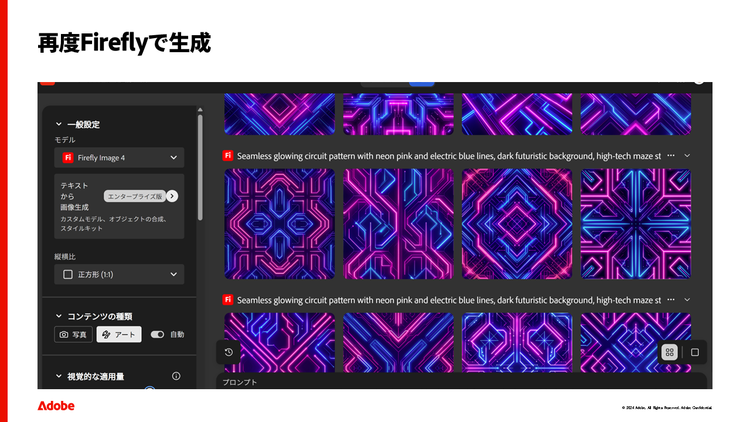Toggle the 自動 content type switch

point(157,334)
